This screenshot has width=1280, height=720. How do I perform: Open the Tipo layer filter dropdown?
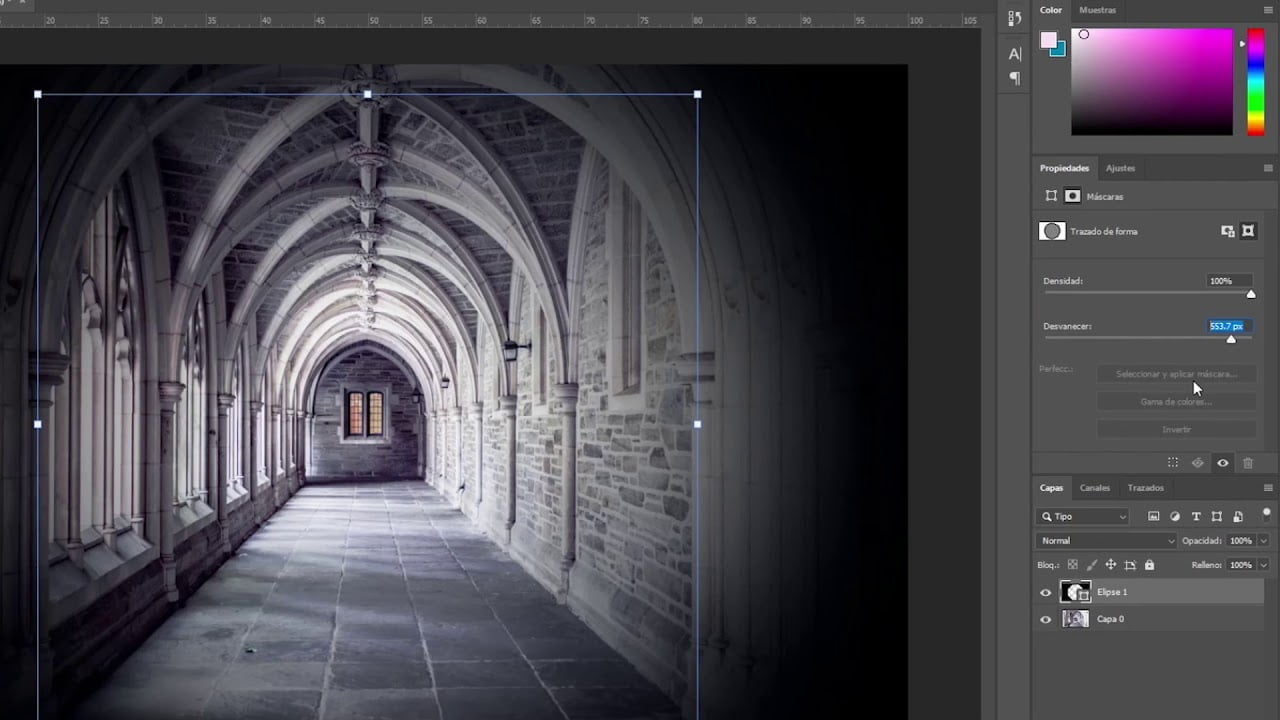(1083, 516)
